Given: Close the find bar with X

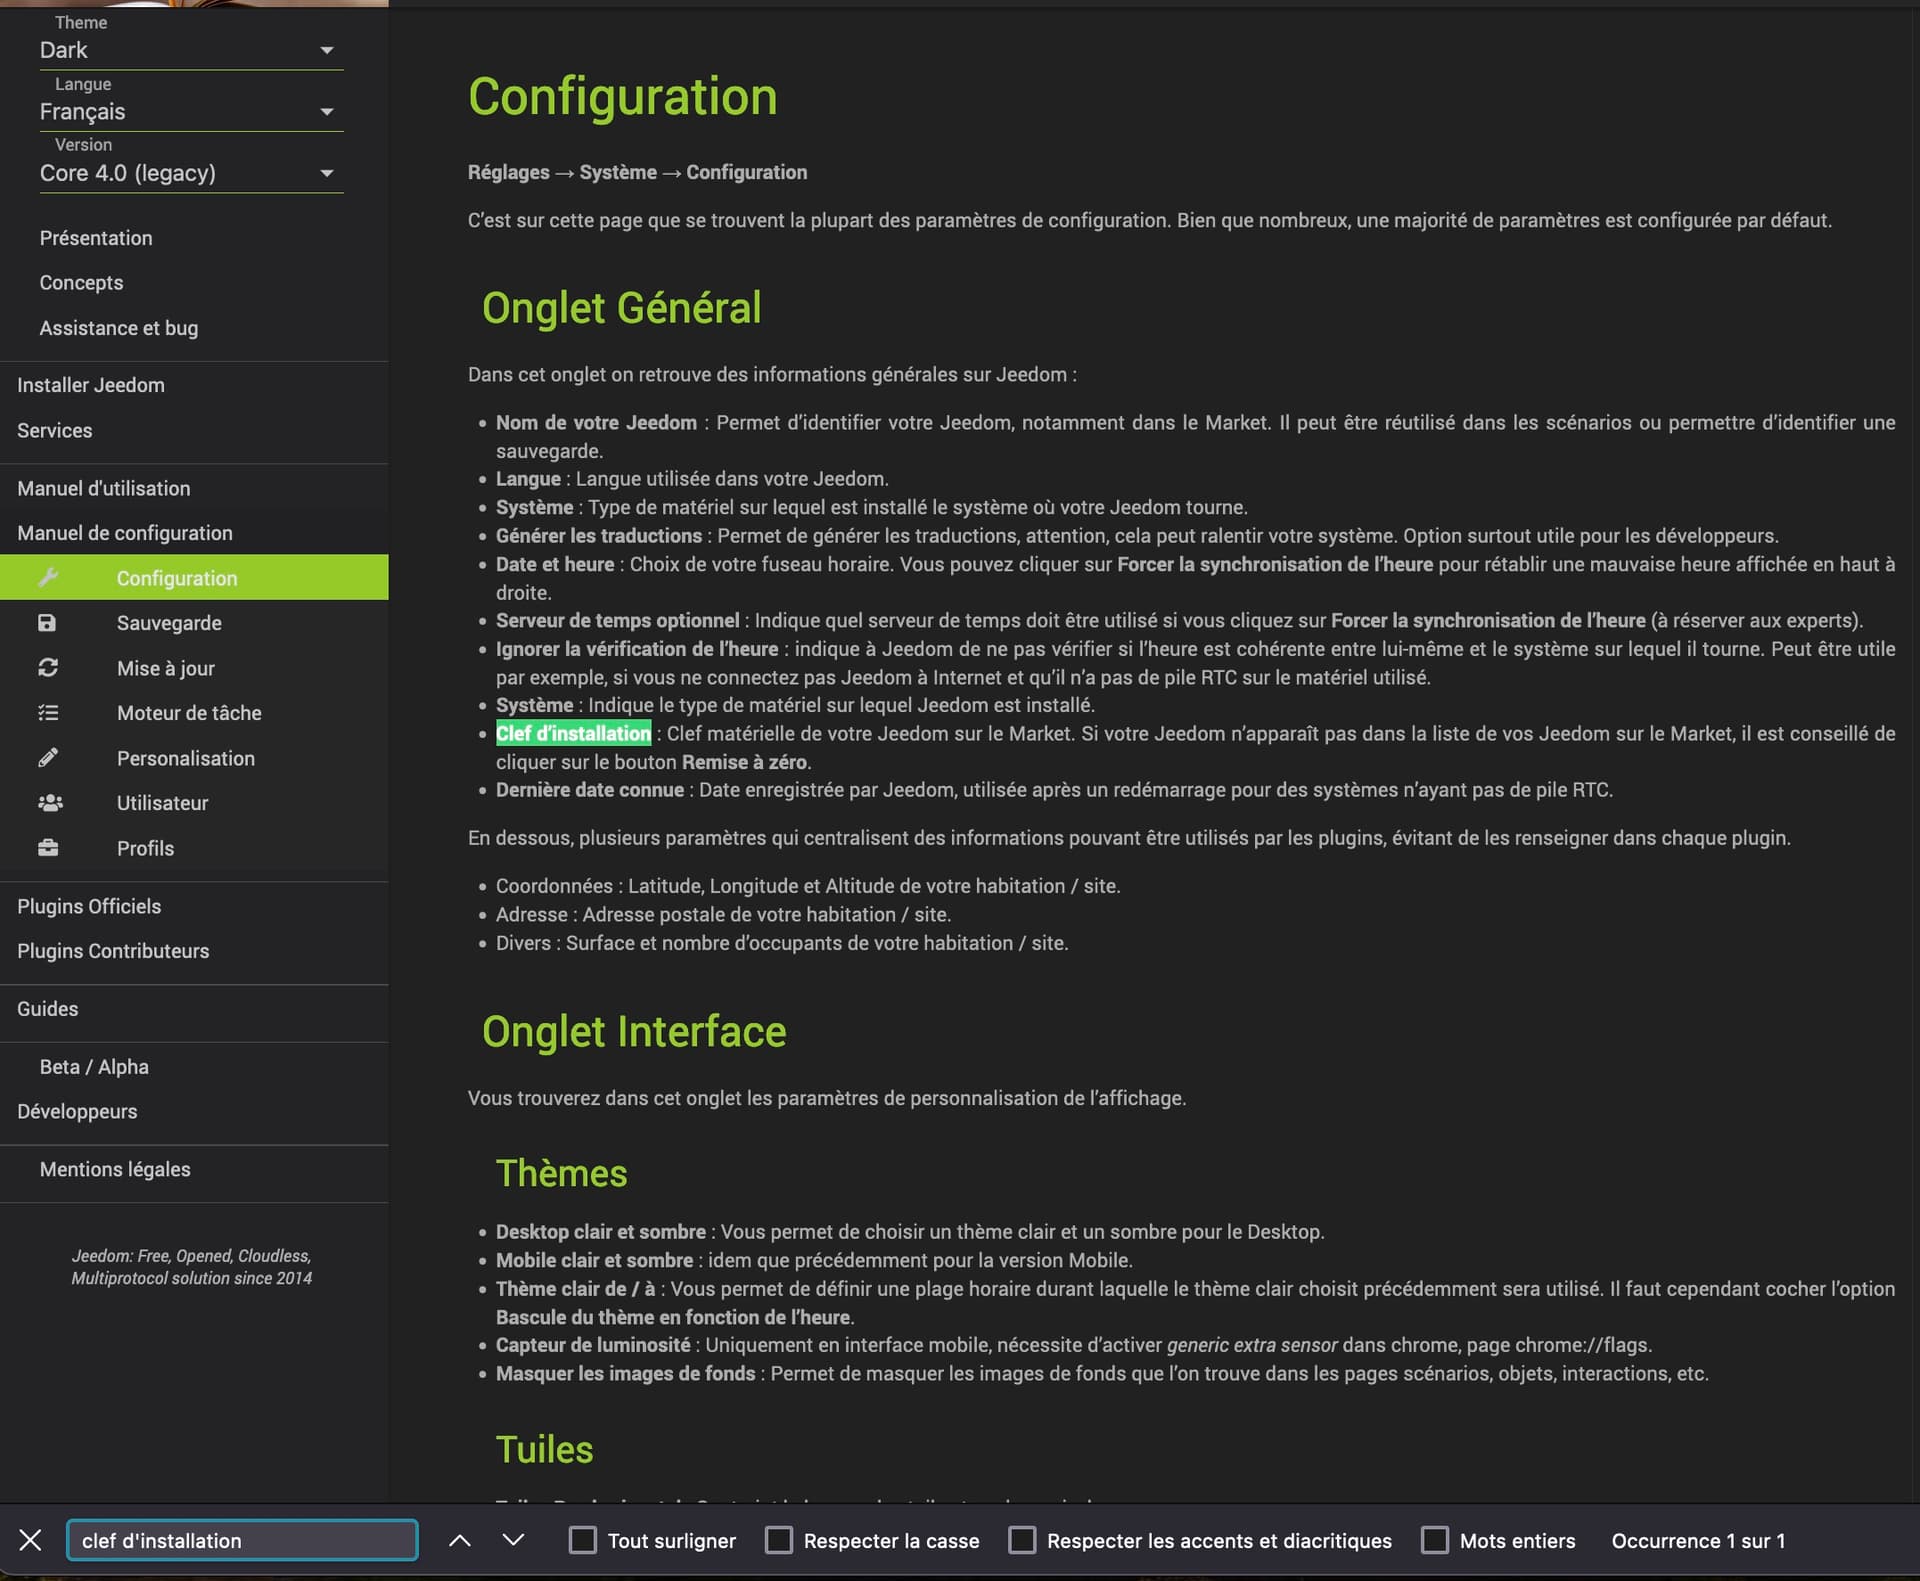Looking at the screenshot, I should (x=31, y=1540).
